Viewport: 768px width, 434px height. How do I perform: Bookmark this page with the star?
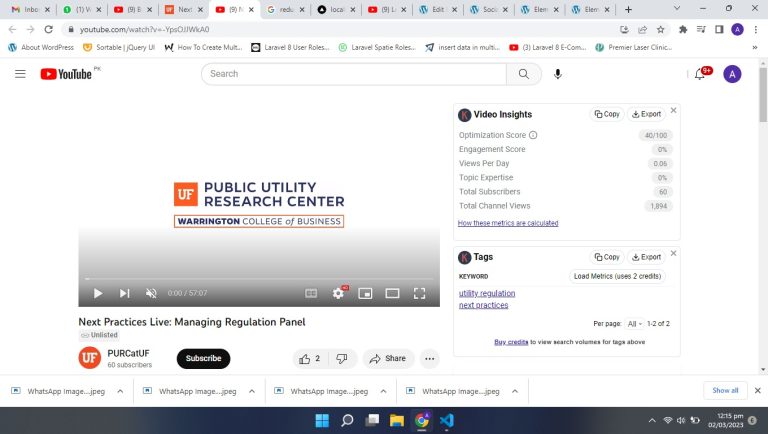click(x=660, y=29)
